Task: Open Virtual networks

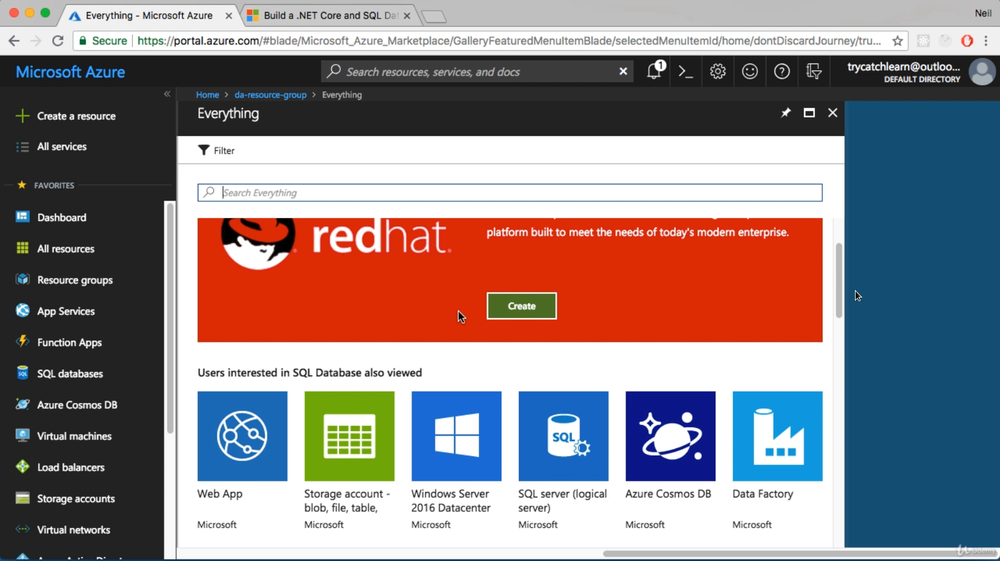Action: pyautogui.click(x=62, y=530)
